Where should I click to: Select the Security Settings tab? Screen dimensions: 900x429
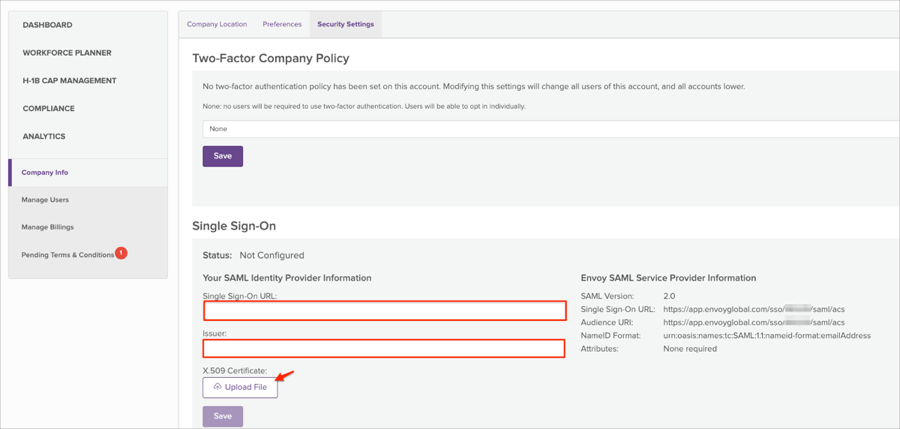pos(345,24)
